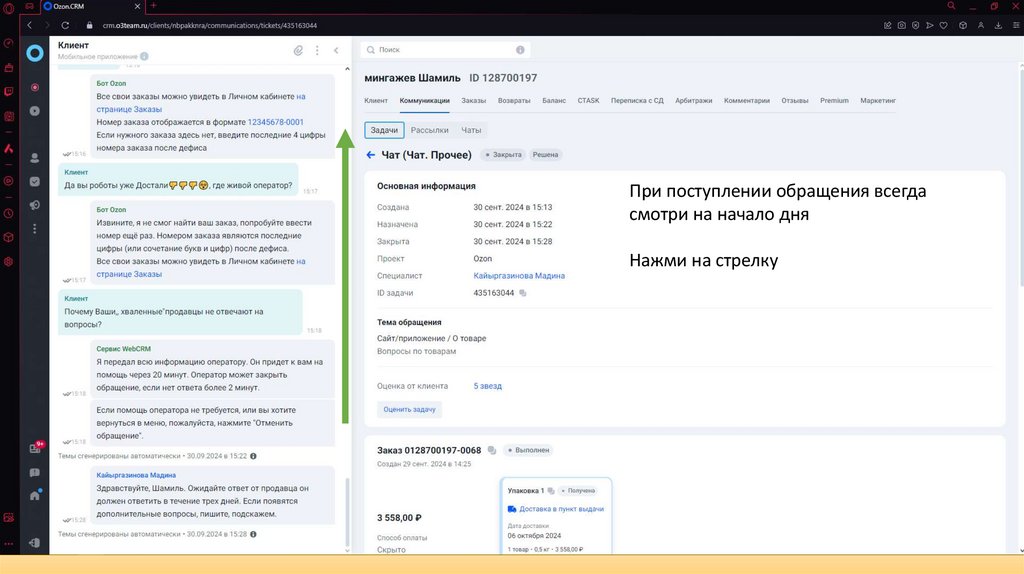The height and width of the screenshot is (574, 1024).
Task: Open the browser easy setup menu icon
Action: (1016, 25)
